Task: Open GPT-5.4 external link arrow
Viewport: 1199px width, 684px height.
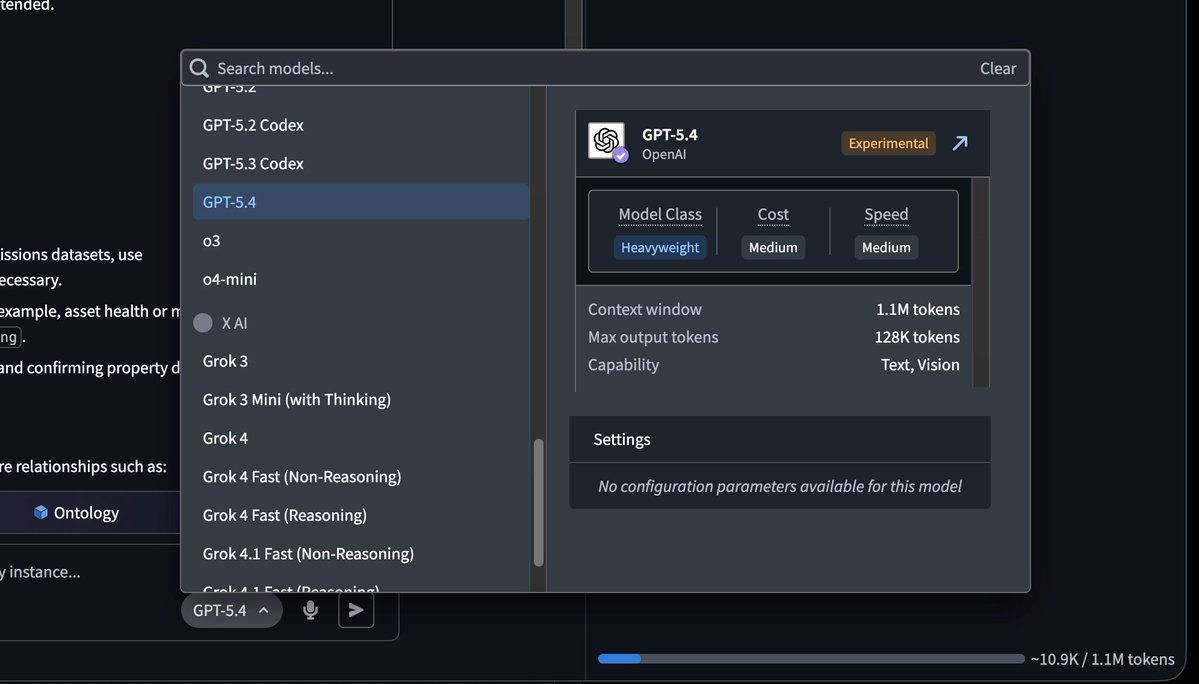Action: click(x=960, y=143)
